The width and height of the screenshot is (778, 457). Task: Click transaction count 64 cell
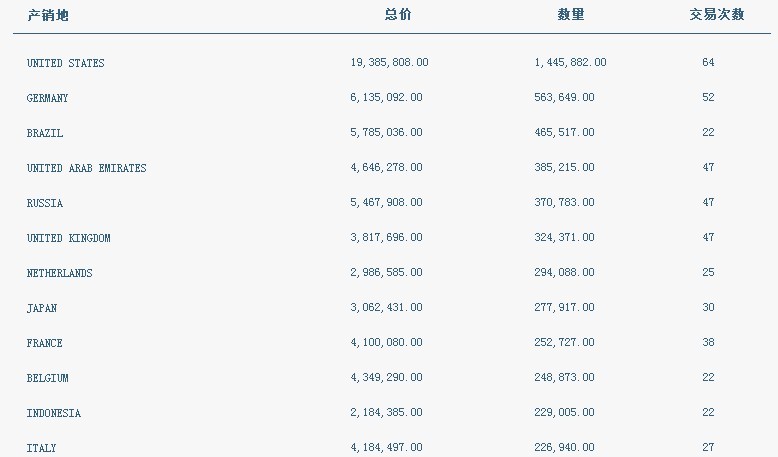[708, 63]
